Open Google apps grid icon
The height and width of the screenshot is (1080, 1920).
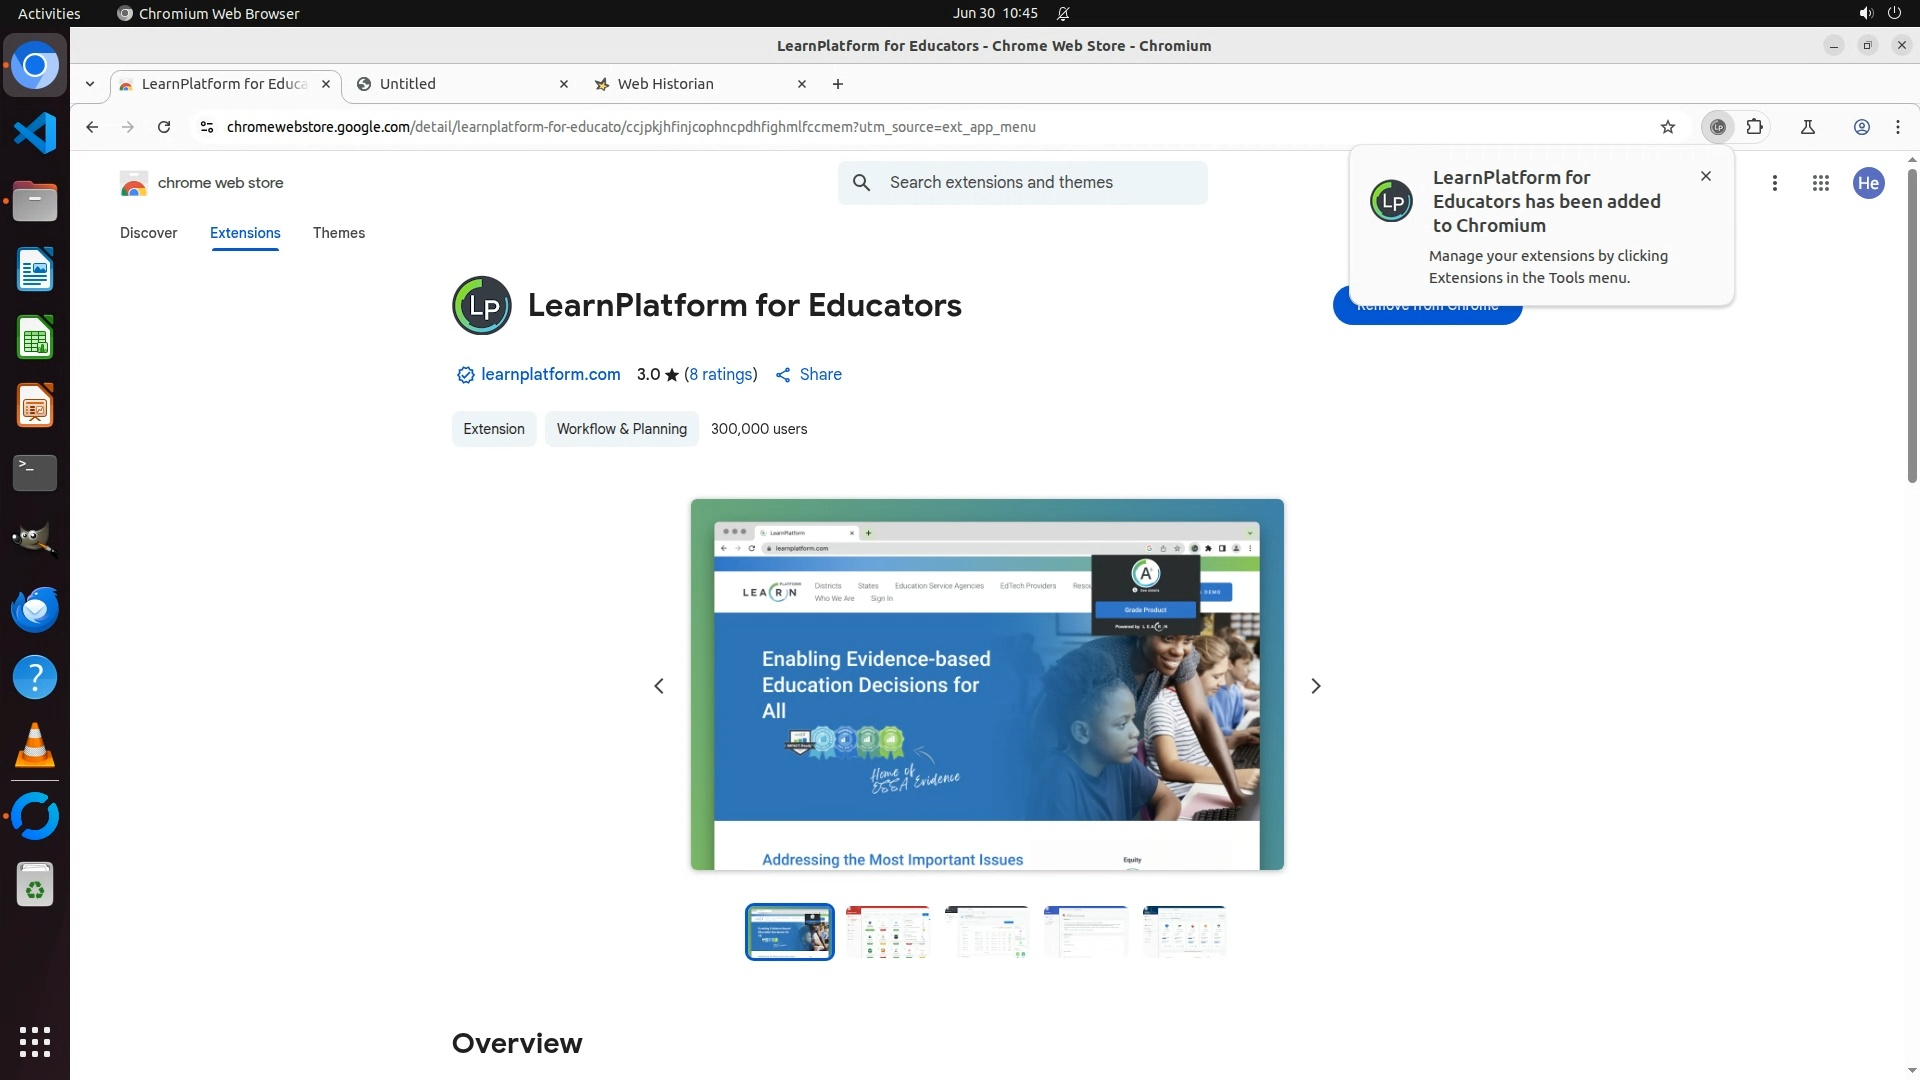tap(1820, 183)
